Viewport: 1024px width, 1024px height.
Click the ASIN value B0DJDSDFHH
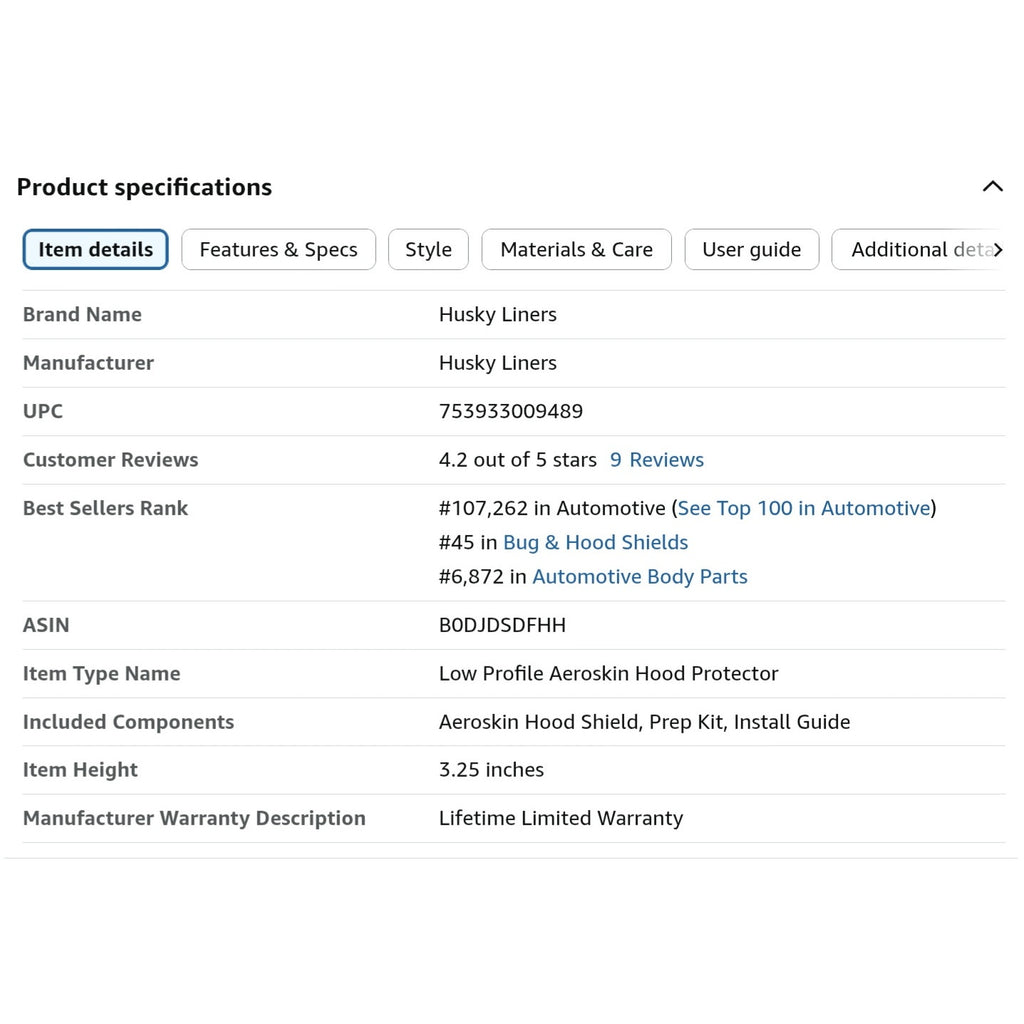(502, 625)
